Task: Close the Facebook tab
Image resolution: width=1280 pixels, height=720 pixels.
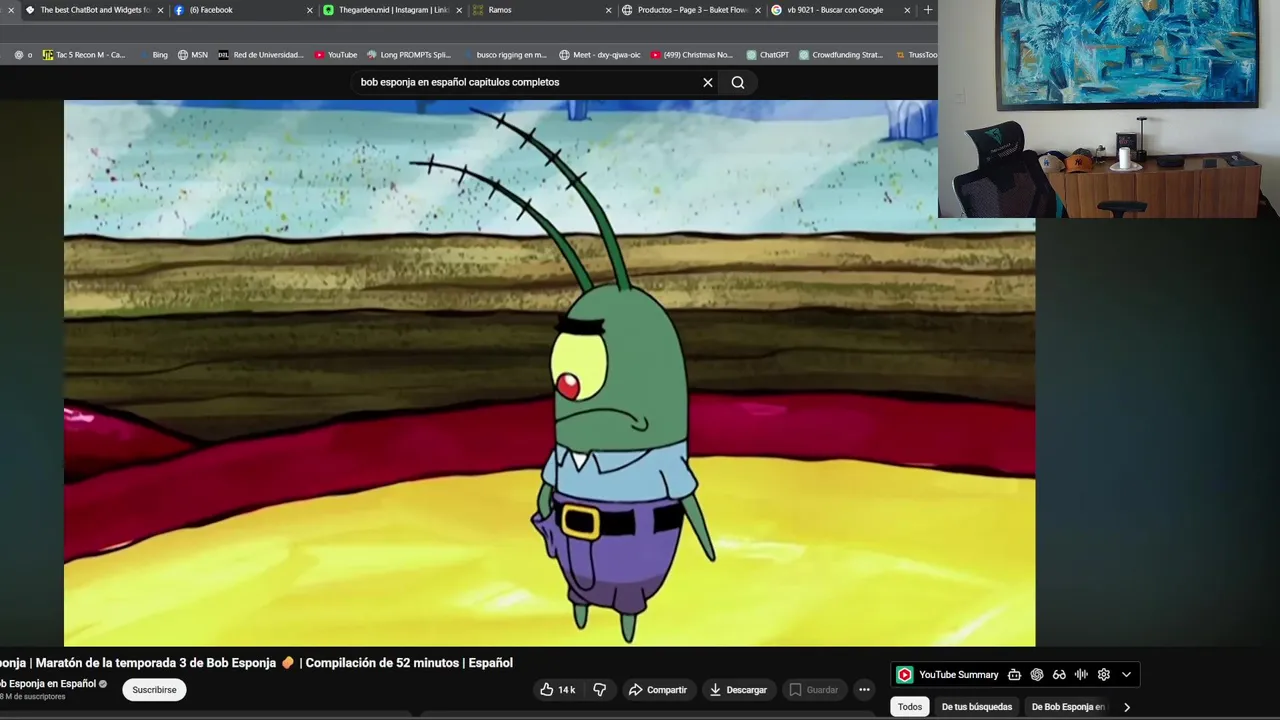Action: click(309, 10)
